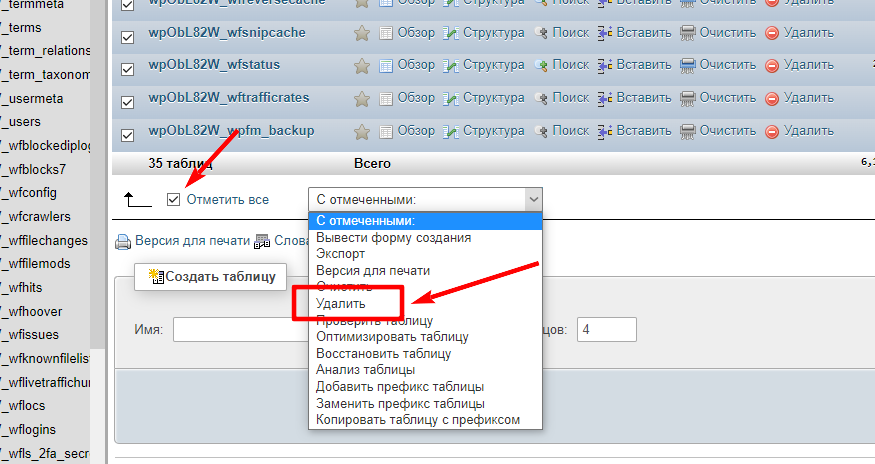Click Обзор icon in wpObL82W_wfsnipcache row
This screenshot has height=464, width=875.
387,33
